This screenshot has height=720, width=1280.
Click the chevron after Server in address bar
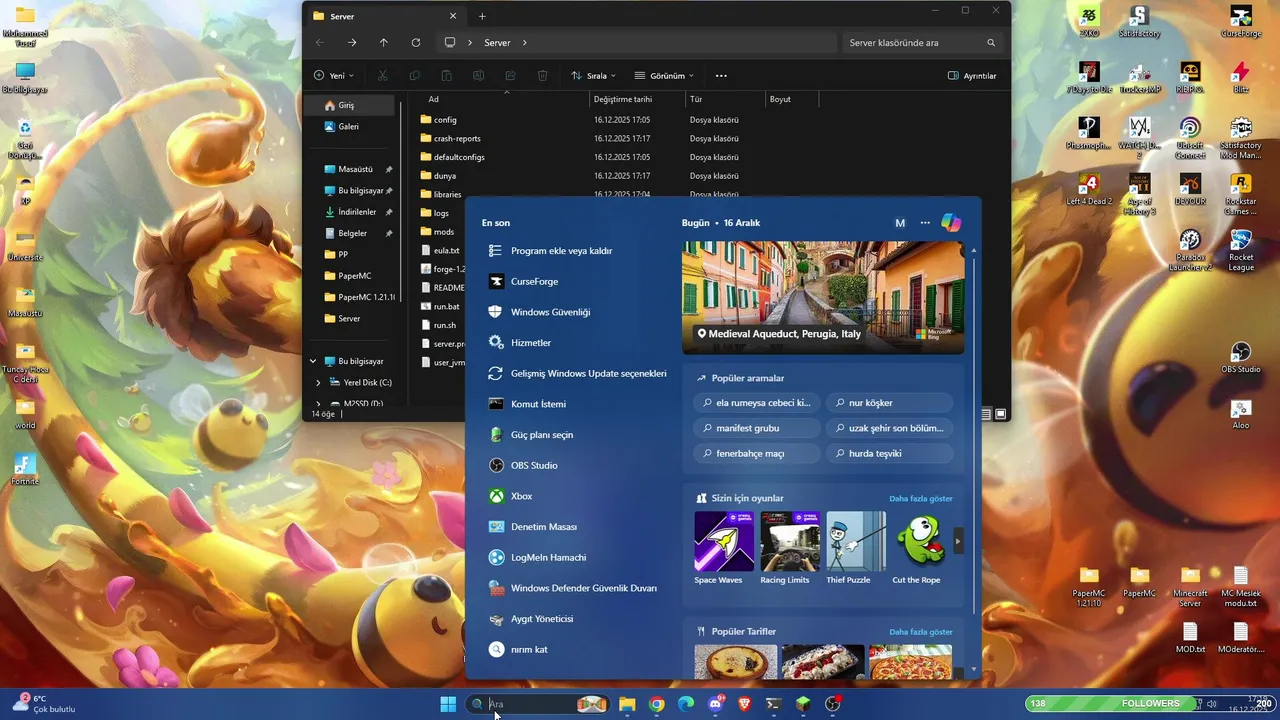pyautogui.click(x=524, y=43)
